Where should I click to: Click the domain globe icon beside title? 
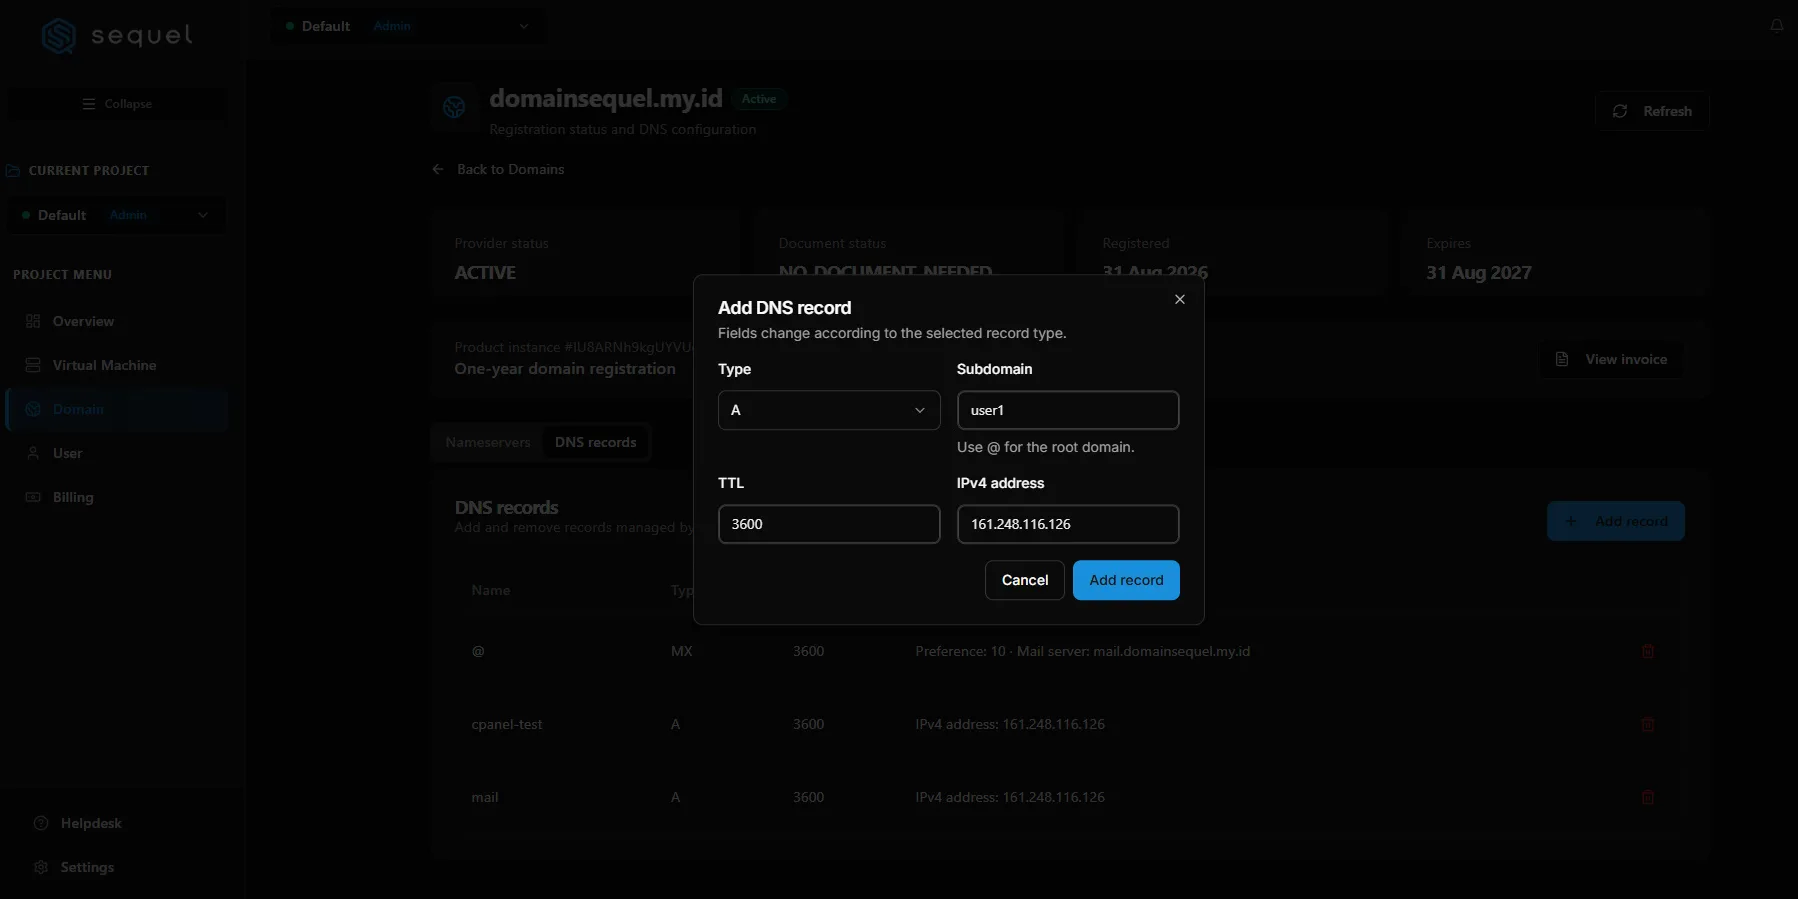pyautogui.click(x=454, y=107)
